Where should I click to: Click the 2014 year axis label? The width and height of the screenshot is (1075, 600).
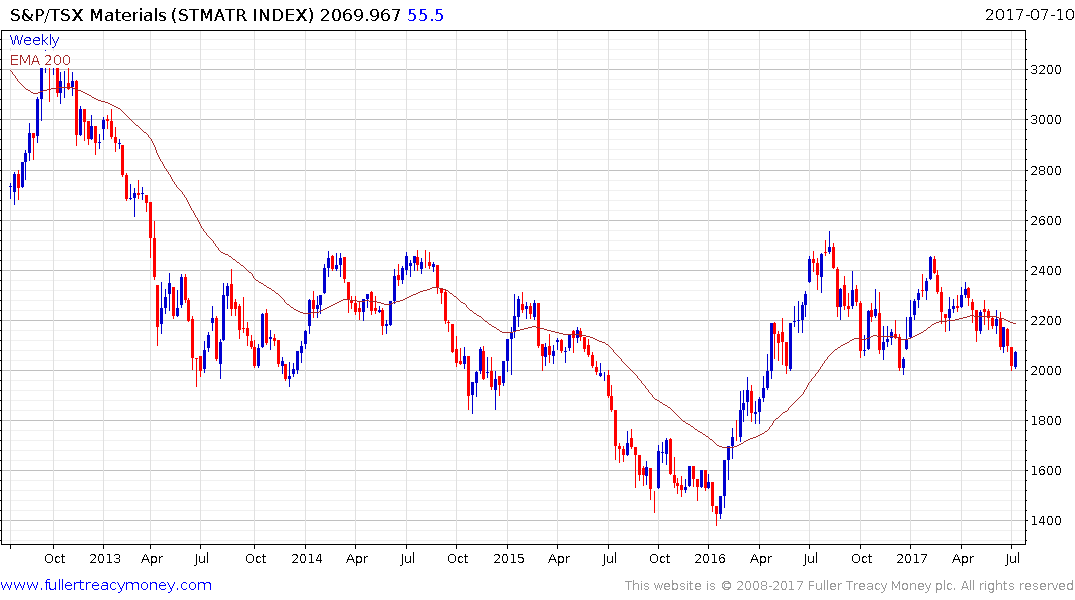click(306, 558)
